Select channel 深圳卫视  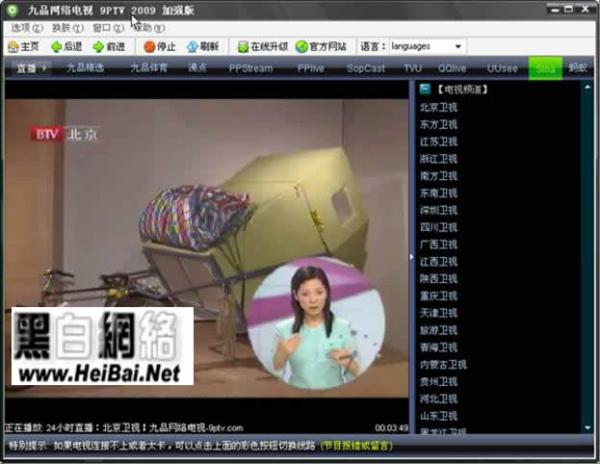(x=438, y=210)
